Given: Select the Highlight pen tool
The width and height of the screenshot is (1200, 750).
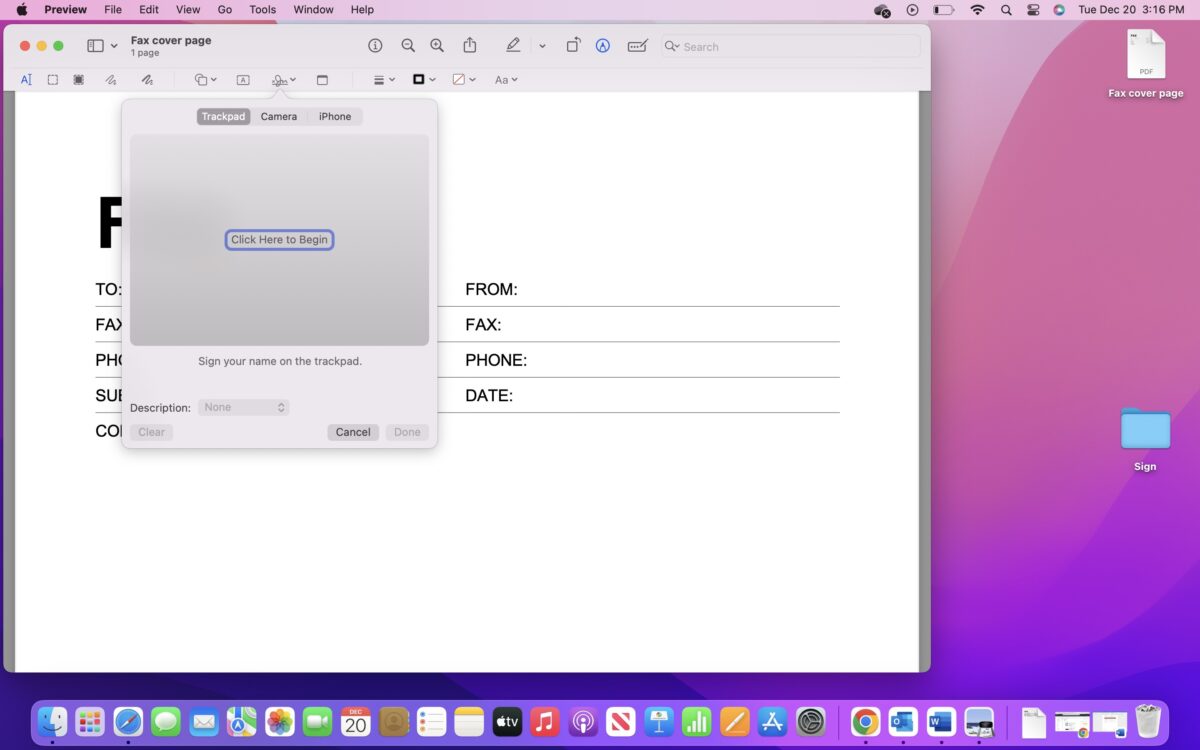Looking at the screenshot, I should [513, 46].
